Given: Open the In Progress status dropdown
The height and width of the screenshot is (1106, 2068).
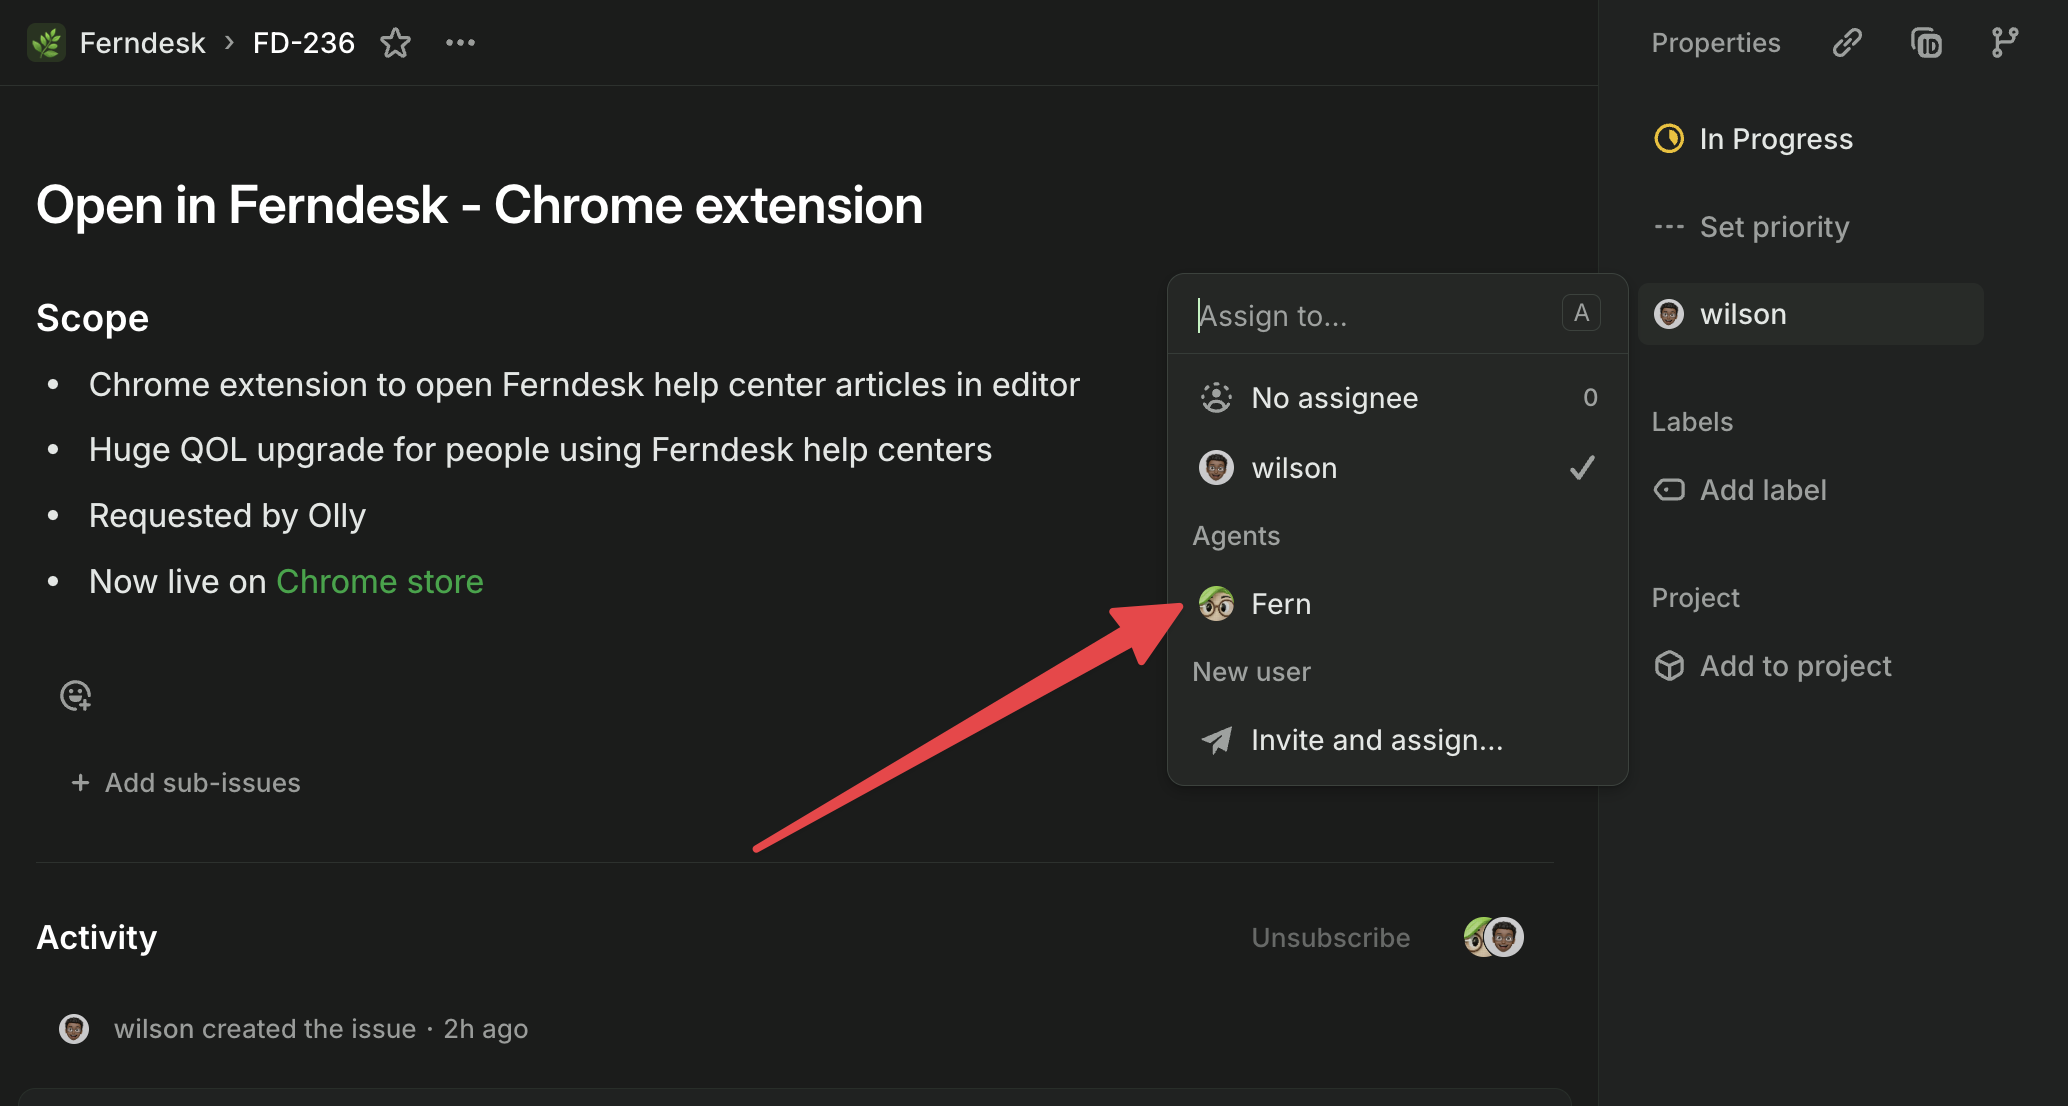Looking at the screenshot, I should [1775, 139].
